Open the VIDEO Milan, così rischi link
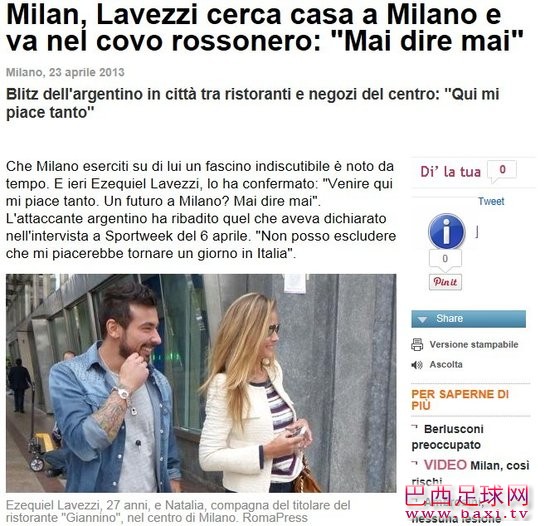 point(470,471)
